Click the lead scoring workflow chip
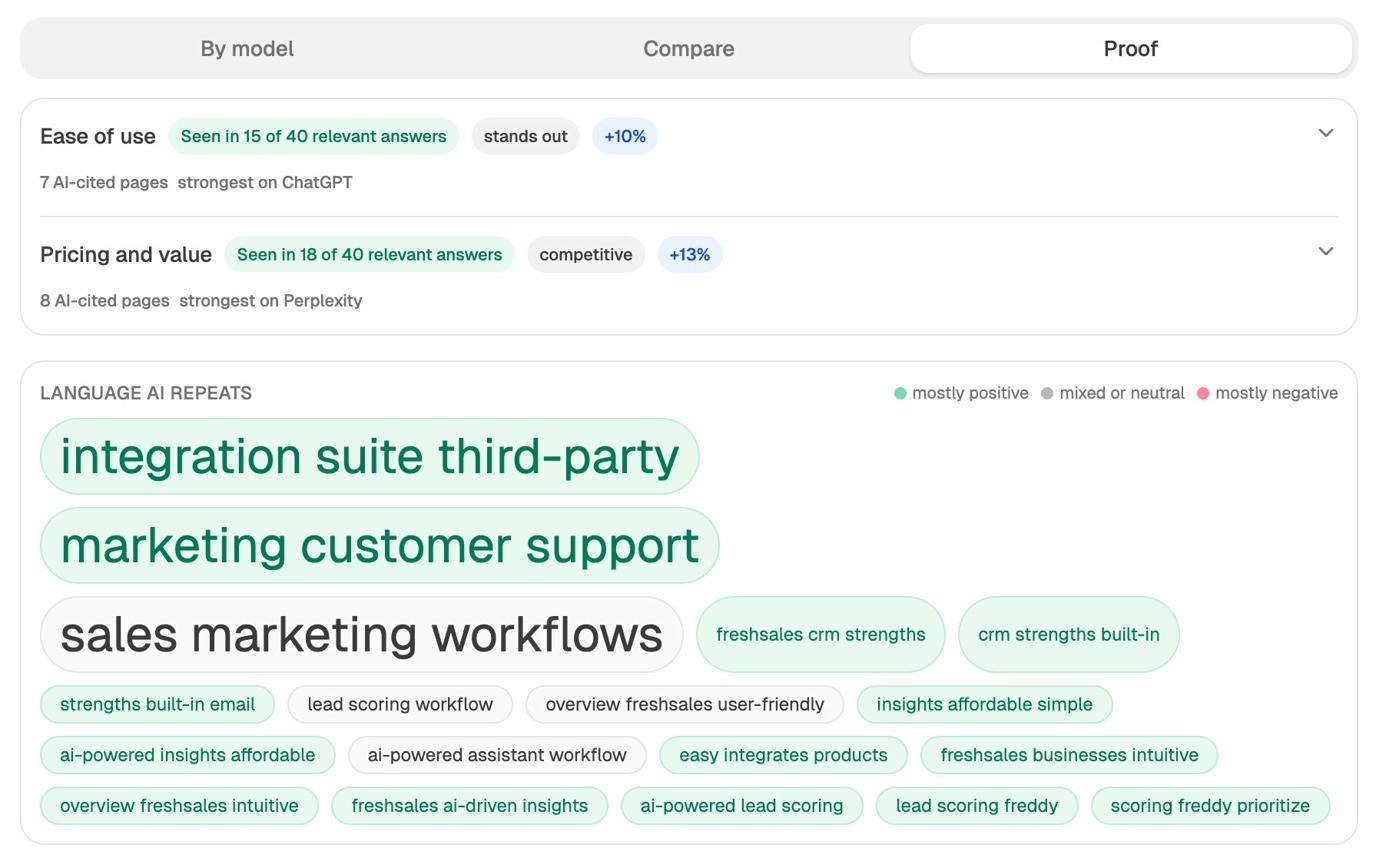The height and width of the screenshot is (868, 1400). pyautogui.click(x=400, y=704)
